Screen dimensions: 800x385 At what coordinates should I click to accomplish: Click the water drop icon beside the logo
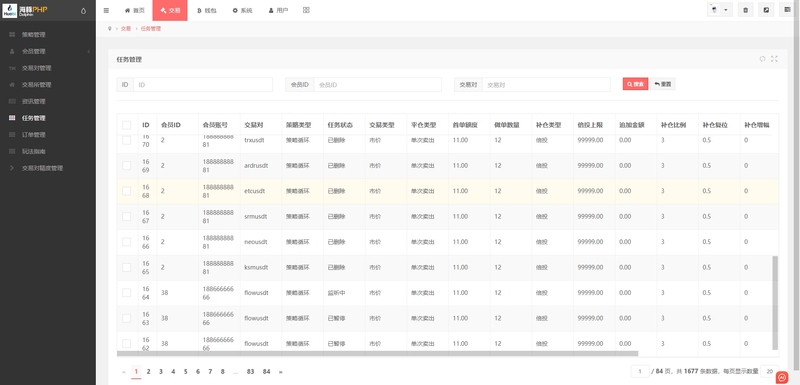(x=83, y=11)
